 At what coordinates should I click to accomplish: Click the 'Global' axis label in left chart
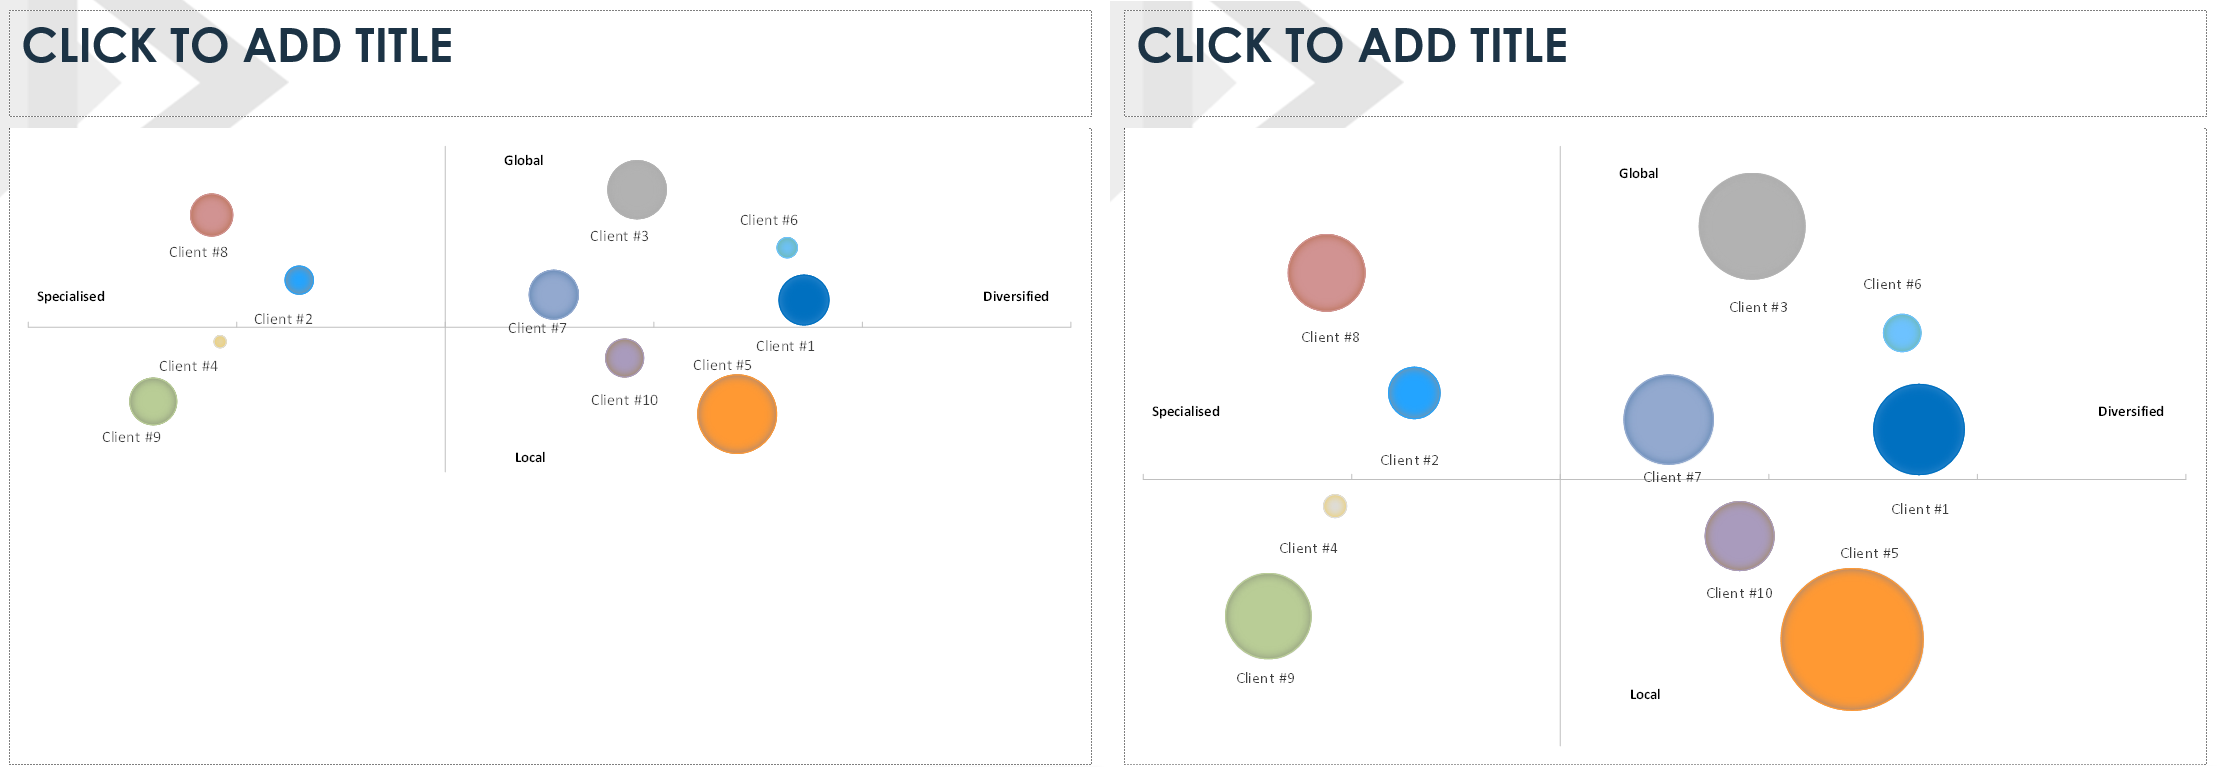pyautogui.click(x=523, y=161)
